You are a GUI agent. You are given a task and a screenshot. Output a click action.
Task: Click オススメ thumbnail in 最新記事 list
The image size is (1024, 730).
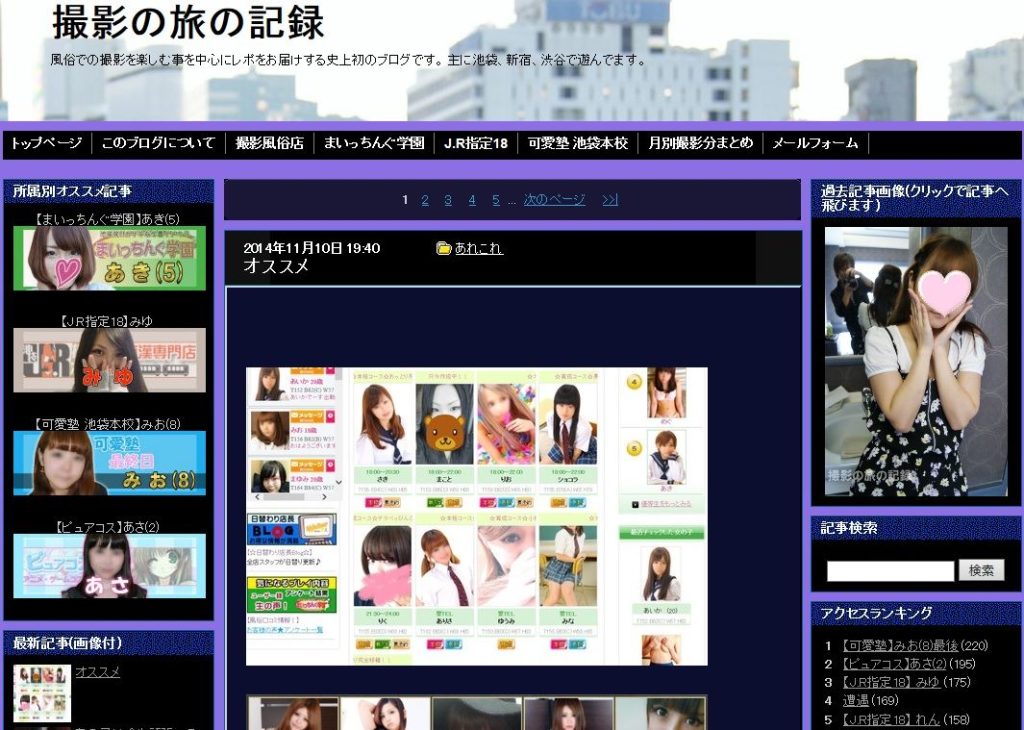tap(42, 693)
